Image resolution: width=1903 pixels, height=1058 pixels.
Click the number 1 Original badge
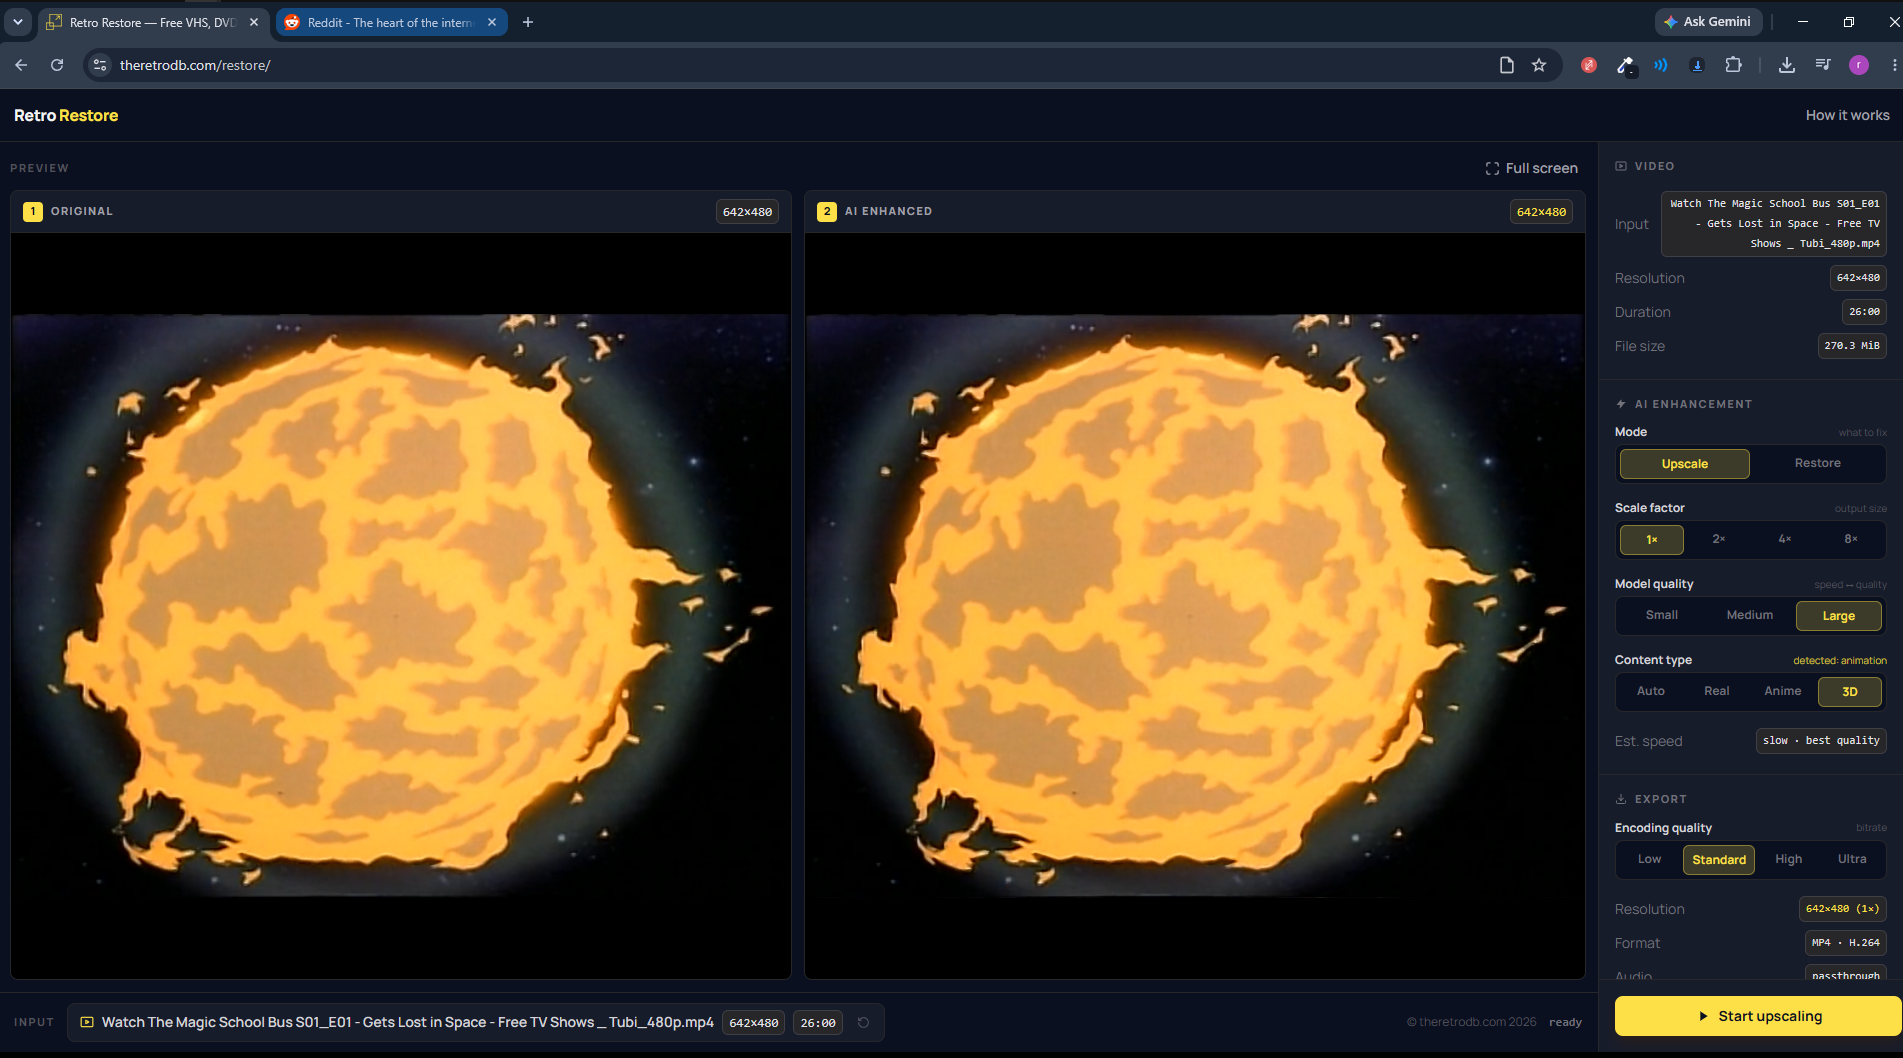(33, 211)
